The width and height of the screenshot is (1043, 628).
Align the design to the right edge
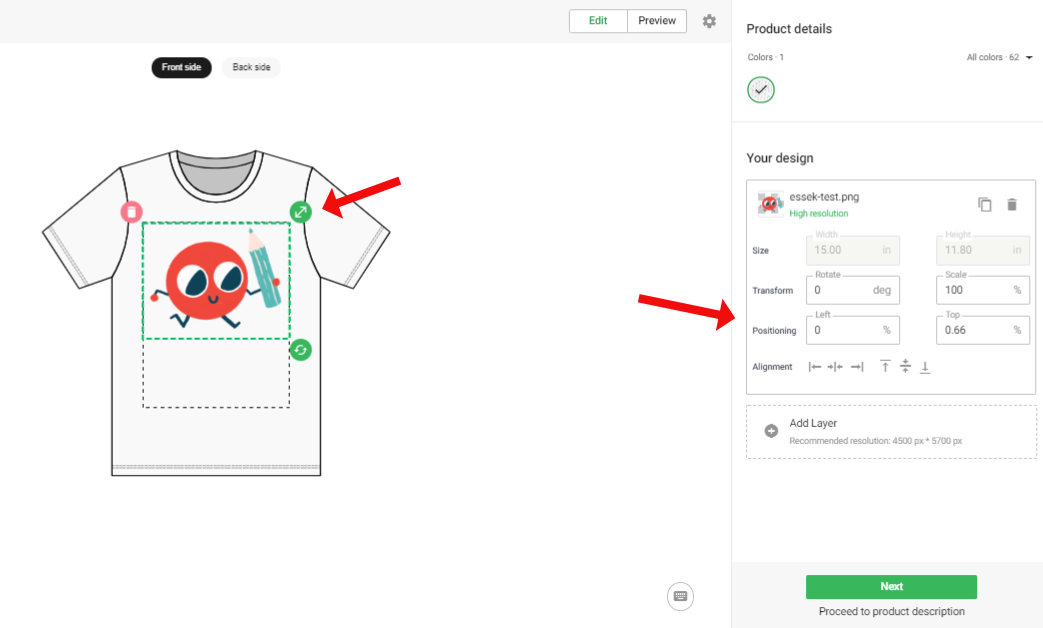point(857,367)
